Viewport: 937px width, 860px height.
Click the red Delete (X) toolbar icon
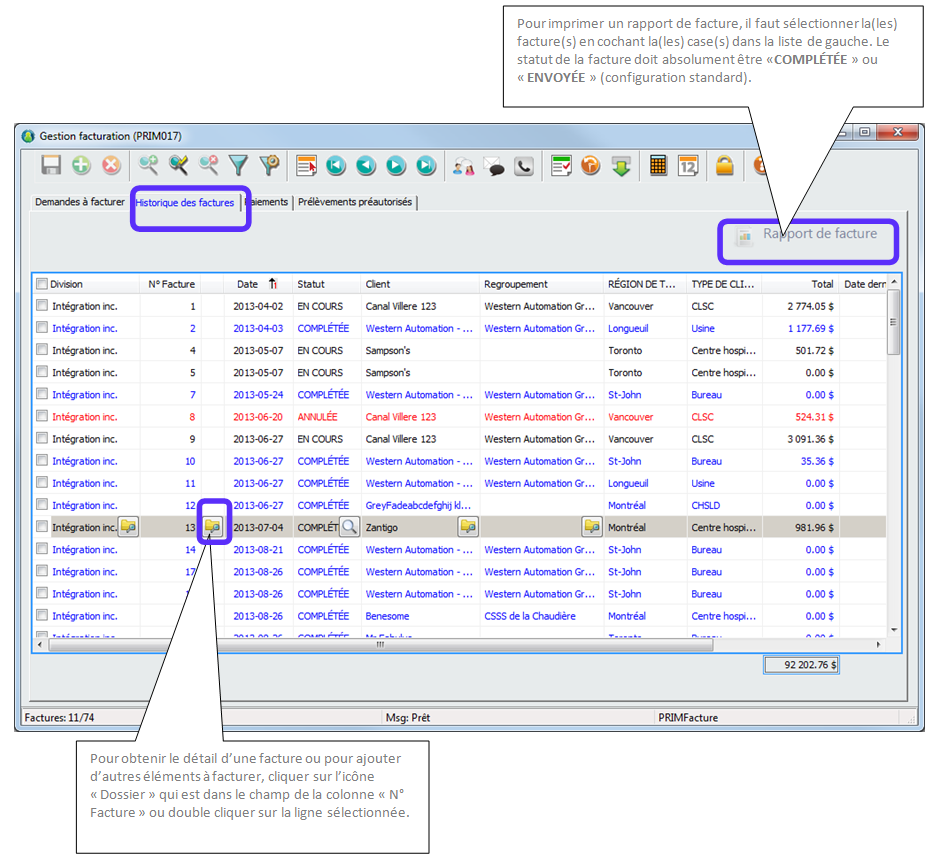(x=111, y=166)
